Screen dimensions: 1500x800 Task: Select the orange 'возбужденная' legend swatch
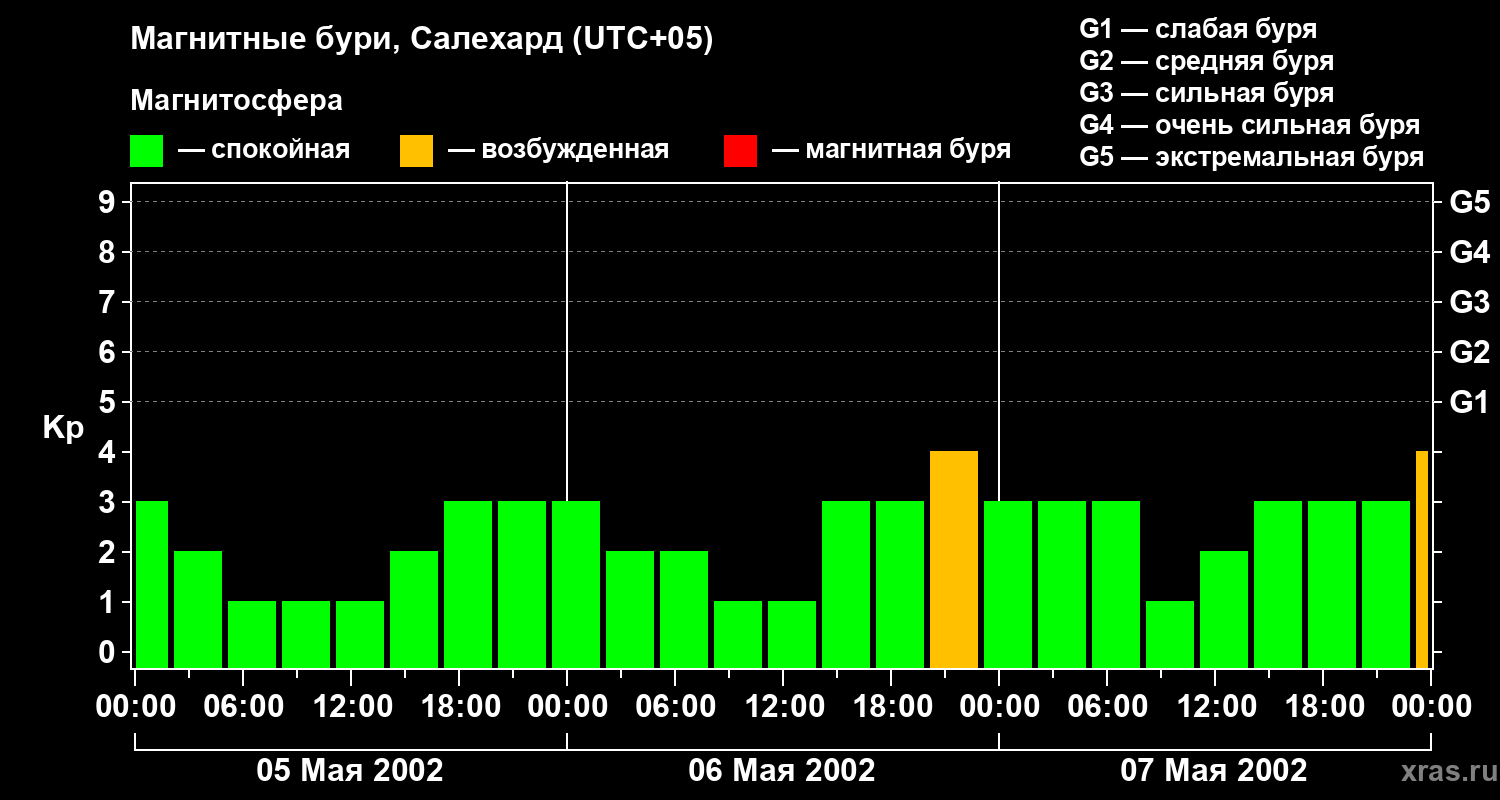click(416, 151)
